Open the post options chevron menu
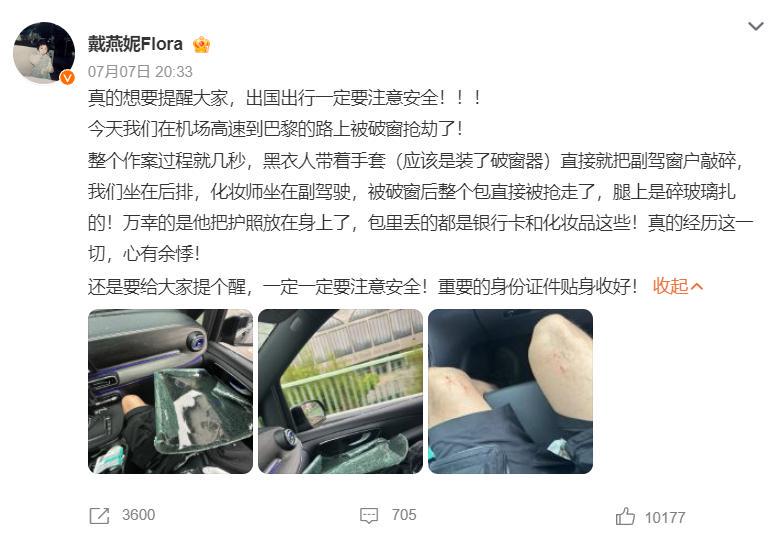 coord(755,26)
